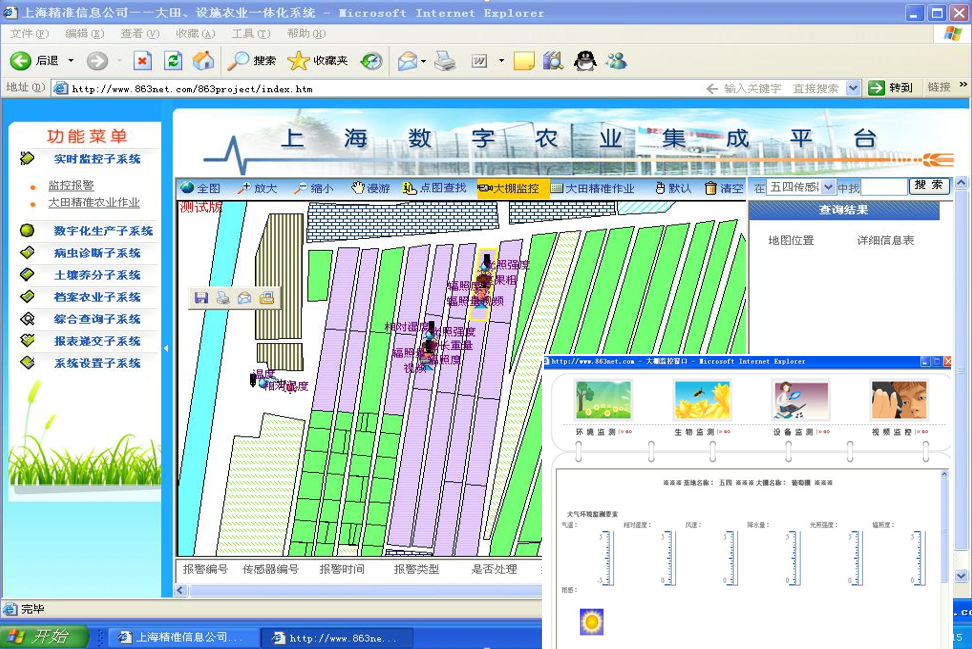Expand the 五四传感 dropdown list
This screenshot has width=972, height=649.
tap(828, 187)
